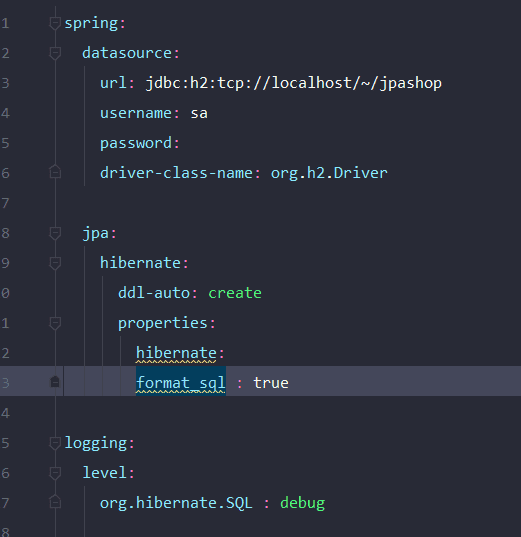
Task: Collapse the datasource block fold marker
Action: point(55,53)
